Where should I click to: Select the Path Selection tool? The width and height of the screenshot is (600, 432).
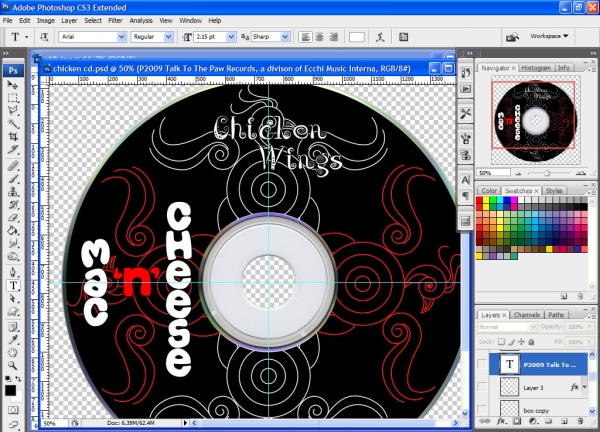coord(13,298)
